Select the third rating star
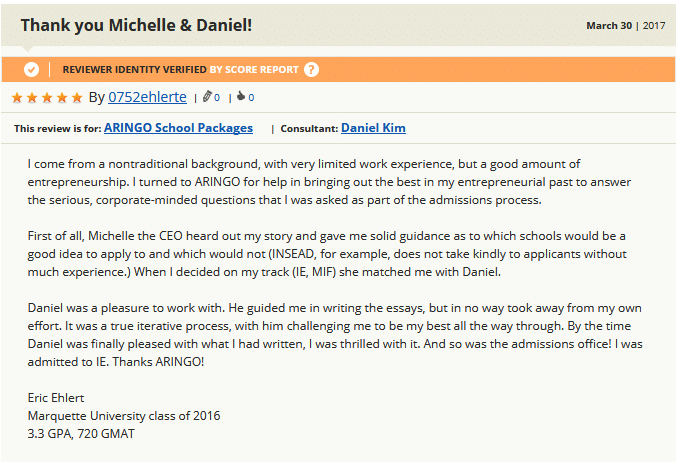 pos(47,97)
